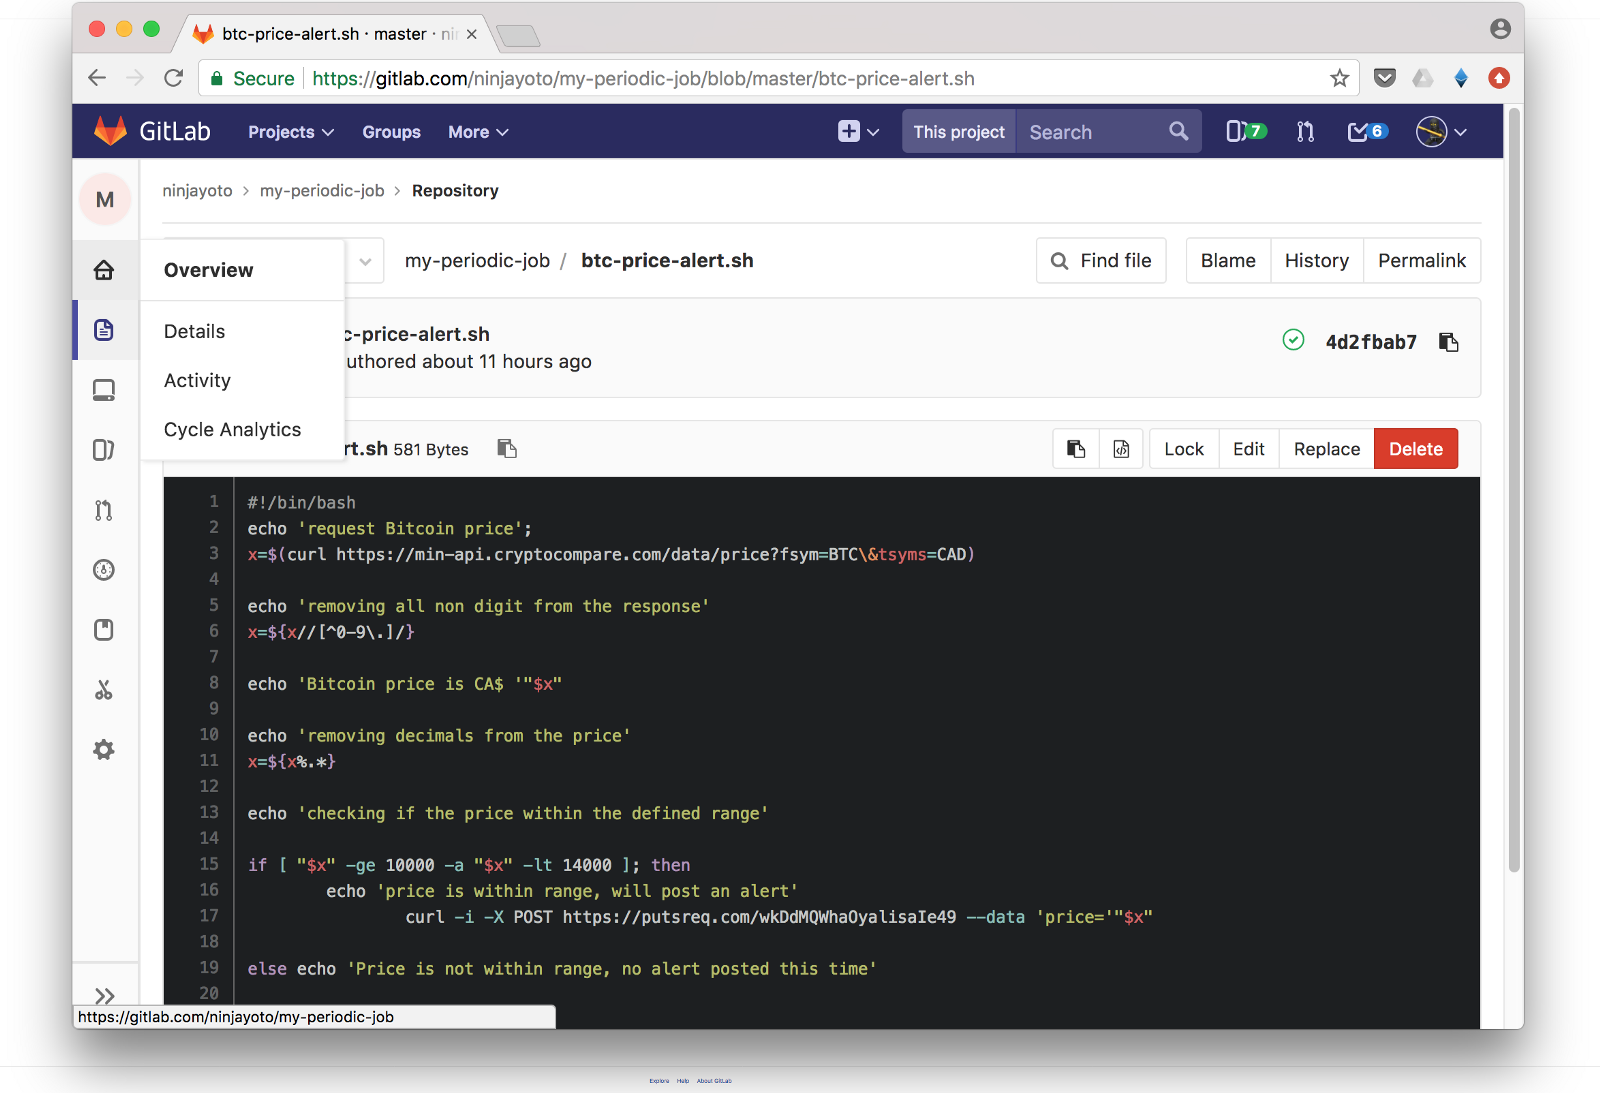Bookmark this page with the star icon
Screen dimensions: 1600x1093
tap(1340, 78)
